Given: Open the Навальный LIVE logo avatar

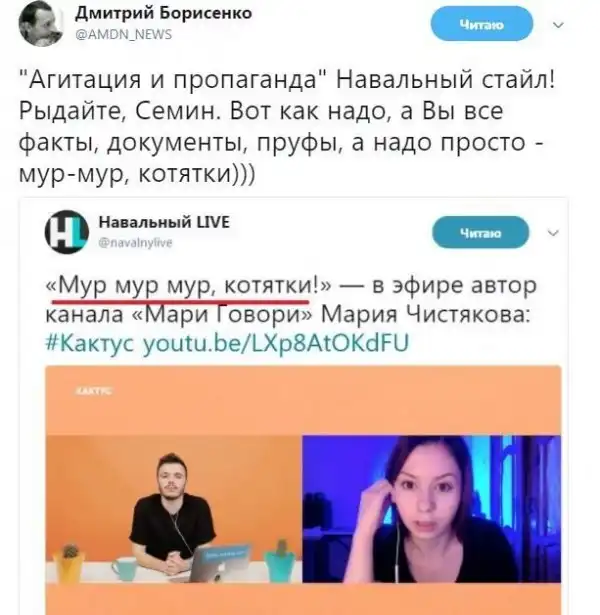Looking at the screenshot, I should 66,231.
